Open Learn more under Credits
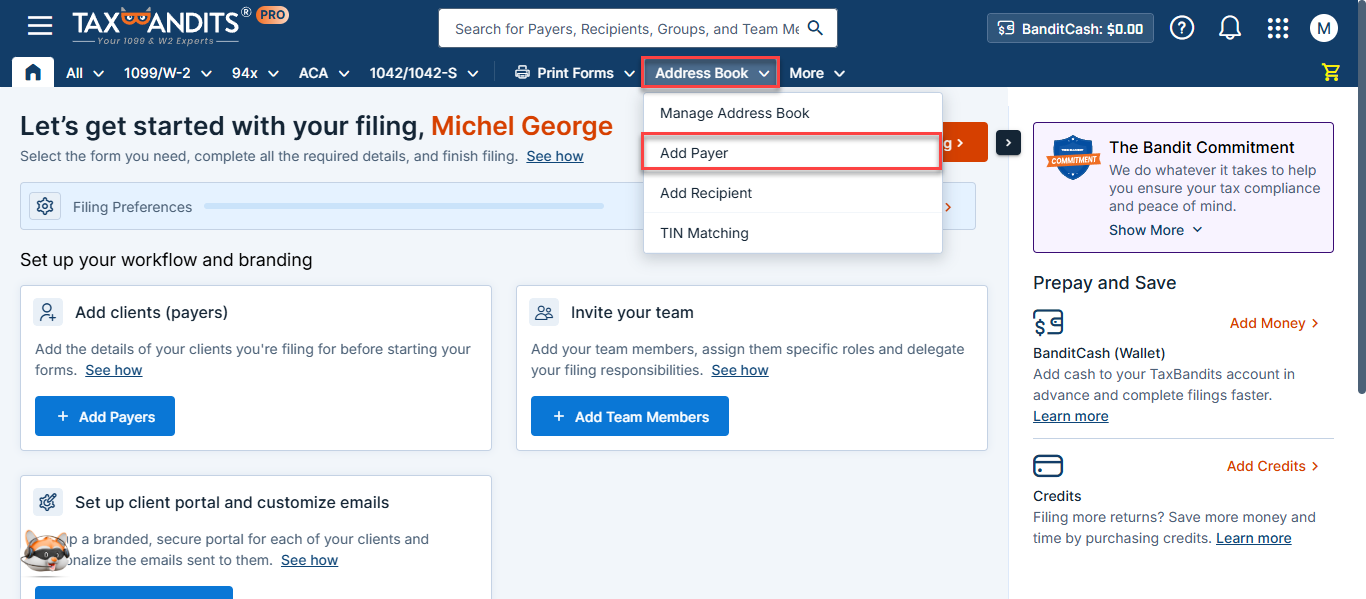 1254,538
